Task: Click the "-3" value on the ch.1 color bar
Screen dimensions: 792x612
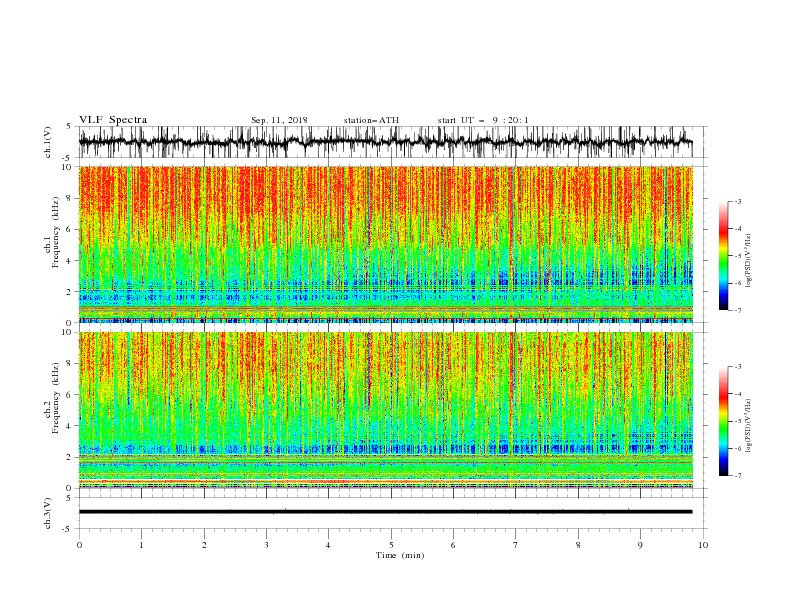Action: (x=738, y=201)
